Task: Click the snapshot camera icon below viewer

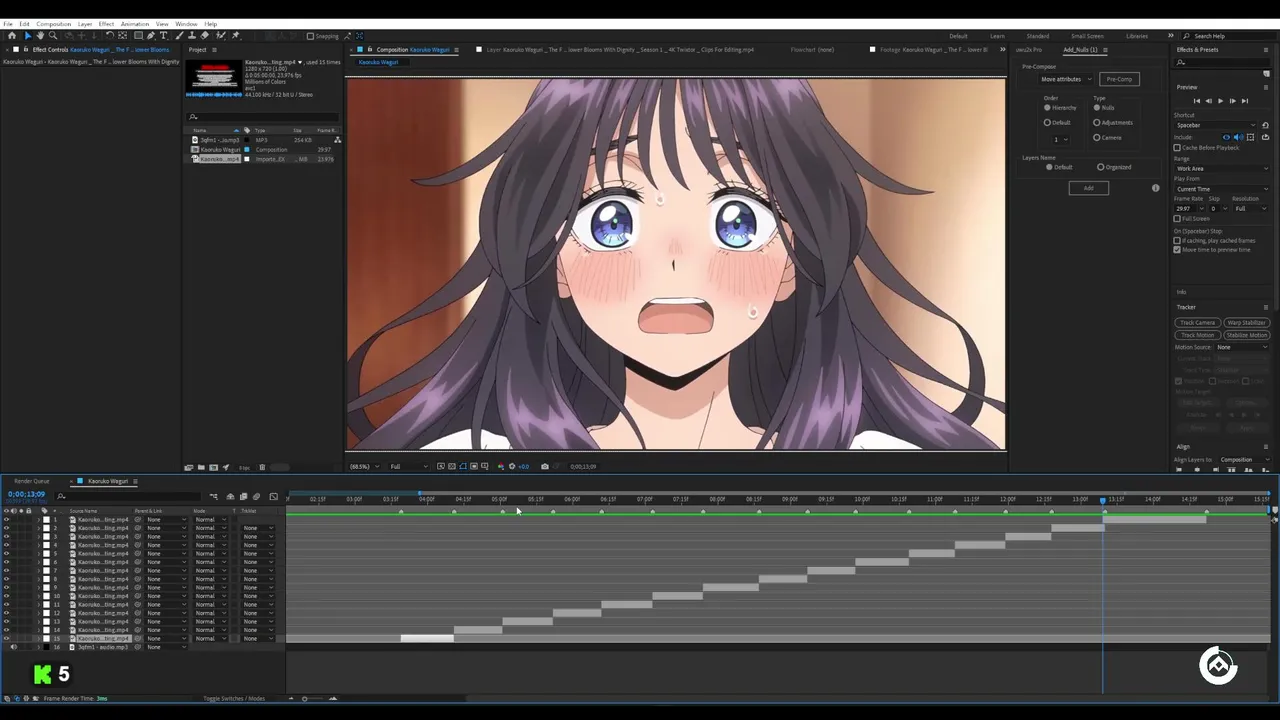Action: 545,466
